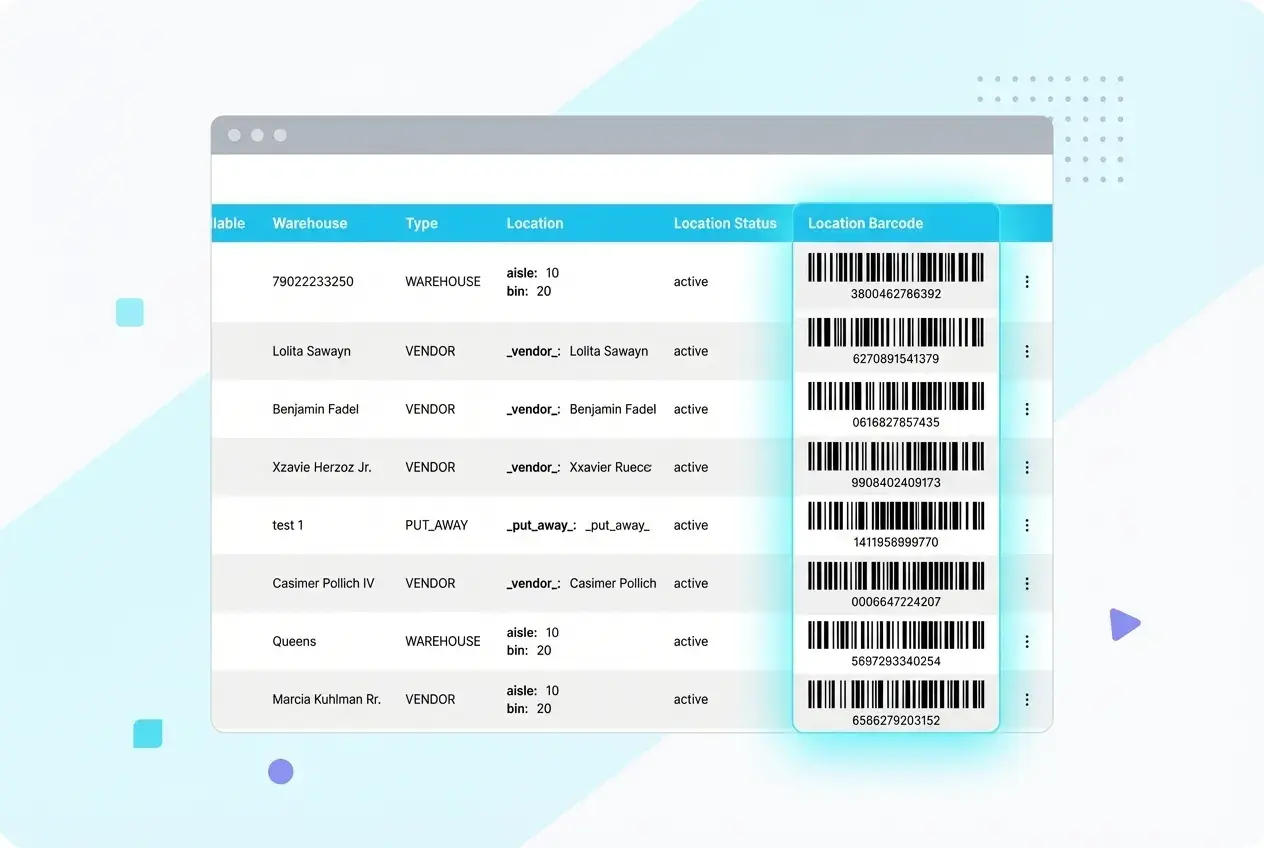Select the Location column header
This screenshot has width=1264, height=848.
(x=534, y=223)
